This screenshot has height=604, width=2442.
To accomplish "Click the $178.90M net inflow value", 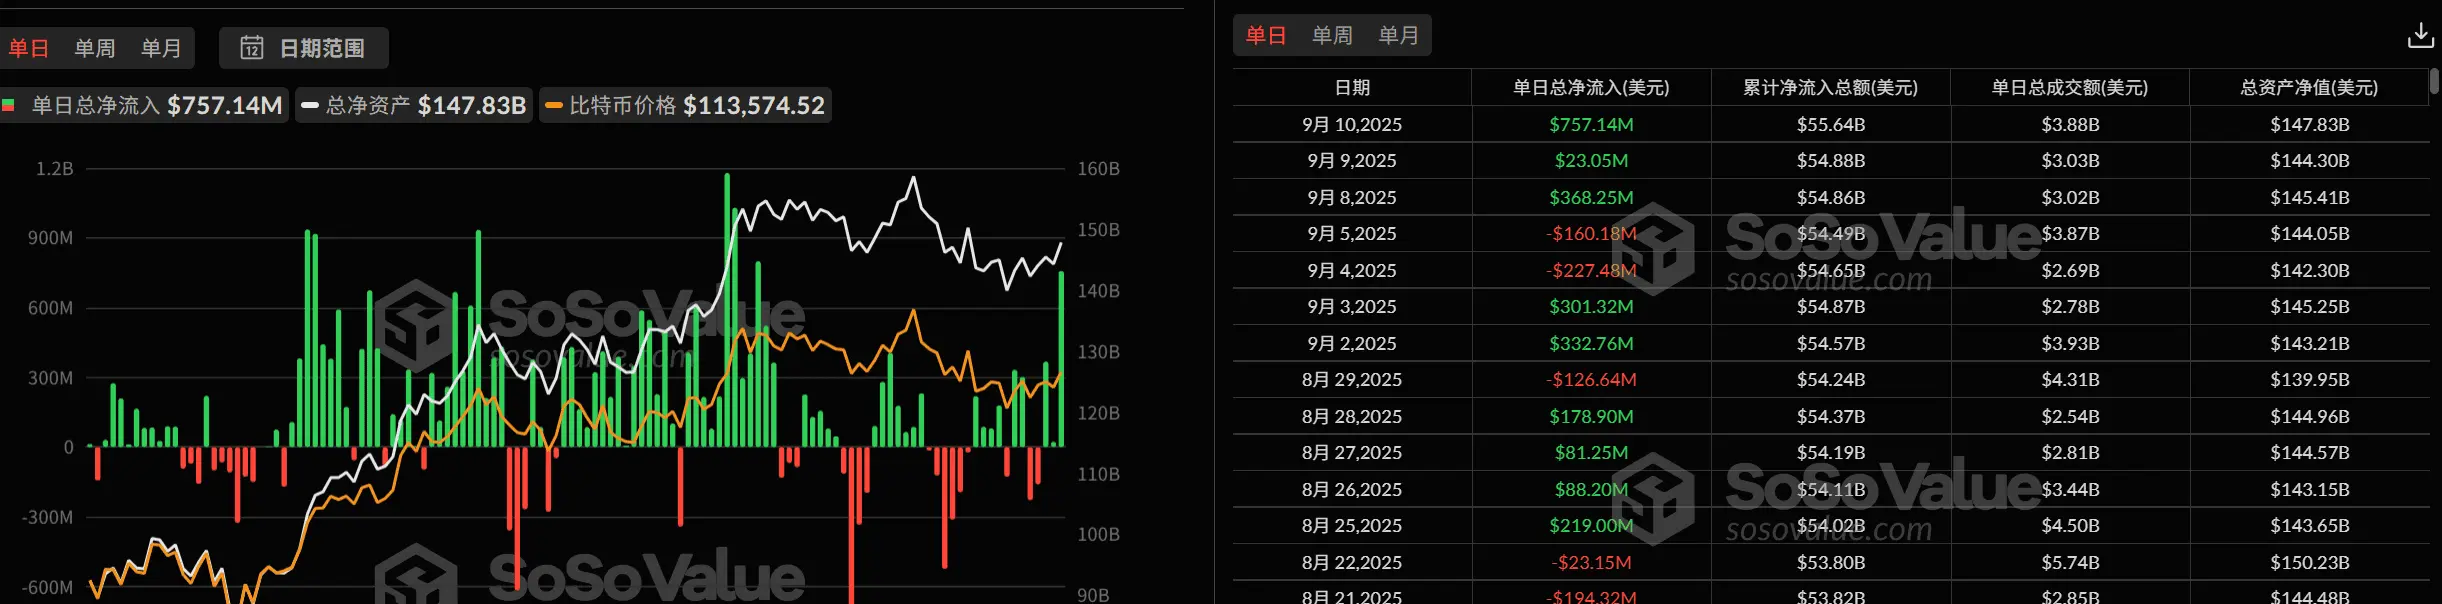I will [1591, 416].
